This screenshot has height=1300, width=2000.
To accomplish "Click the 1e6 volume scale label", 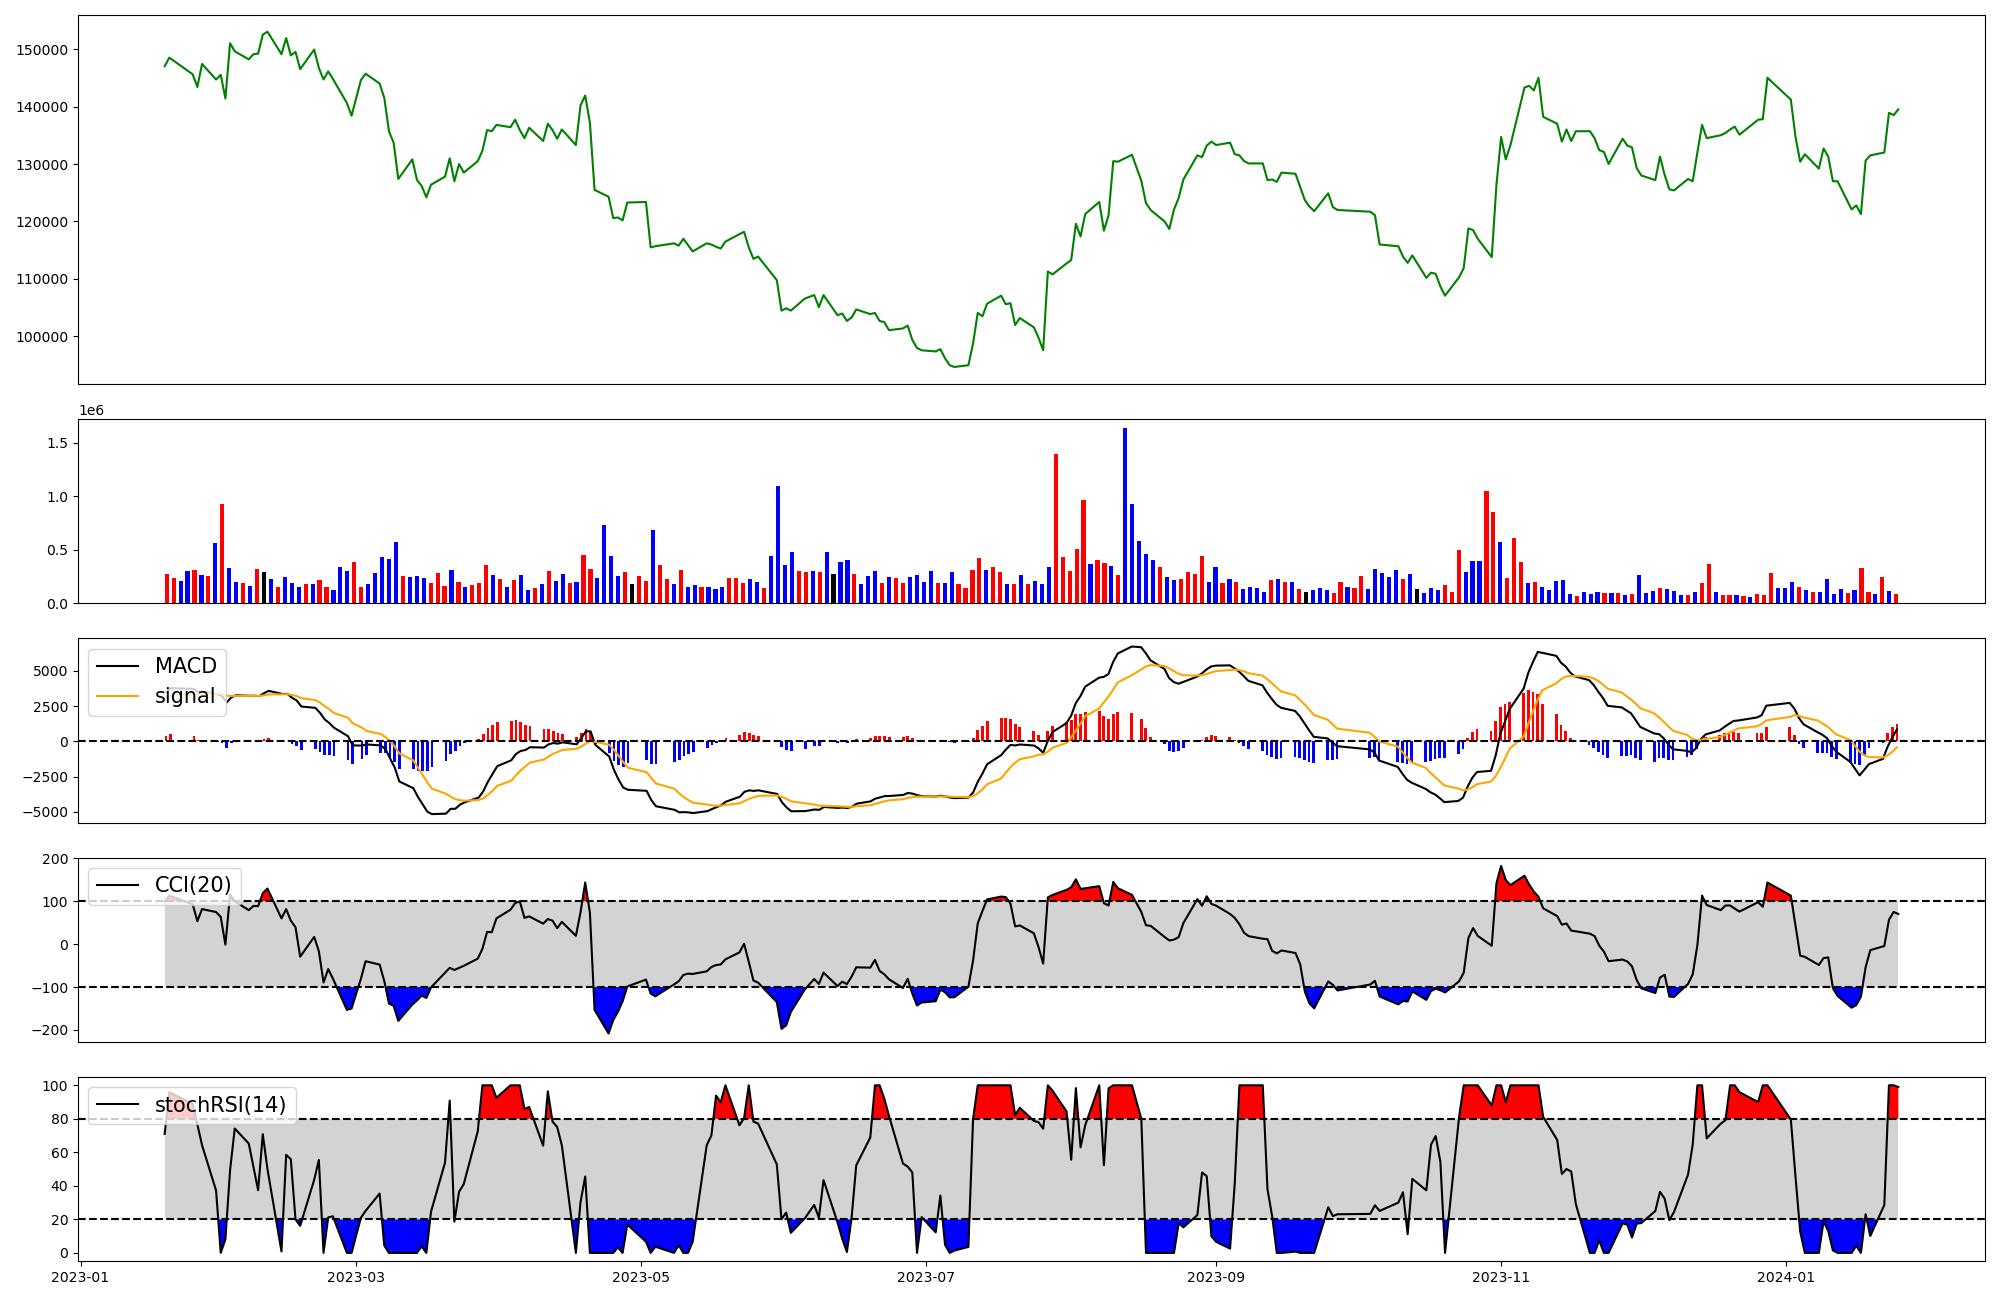I will pyautogui.click(x=91, y=411).
